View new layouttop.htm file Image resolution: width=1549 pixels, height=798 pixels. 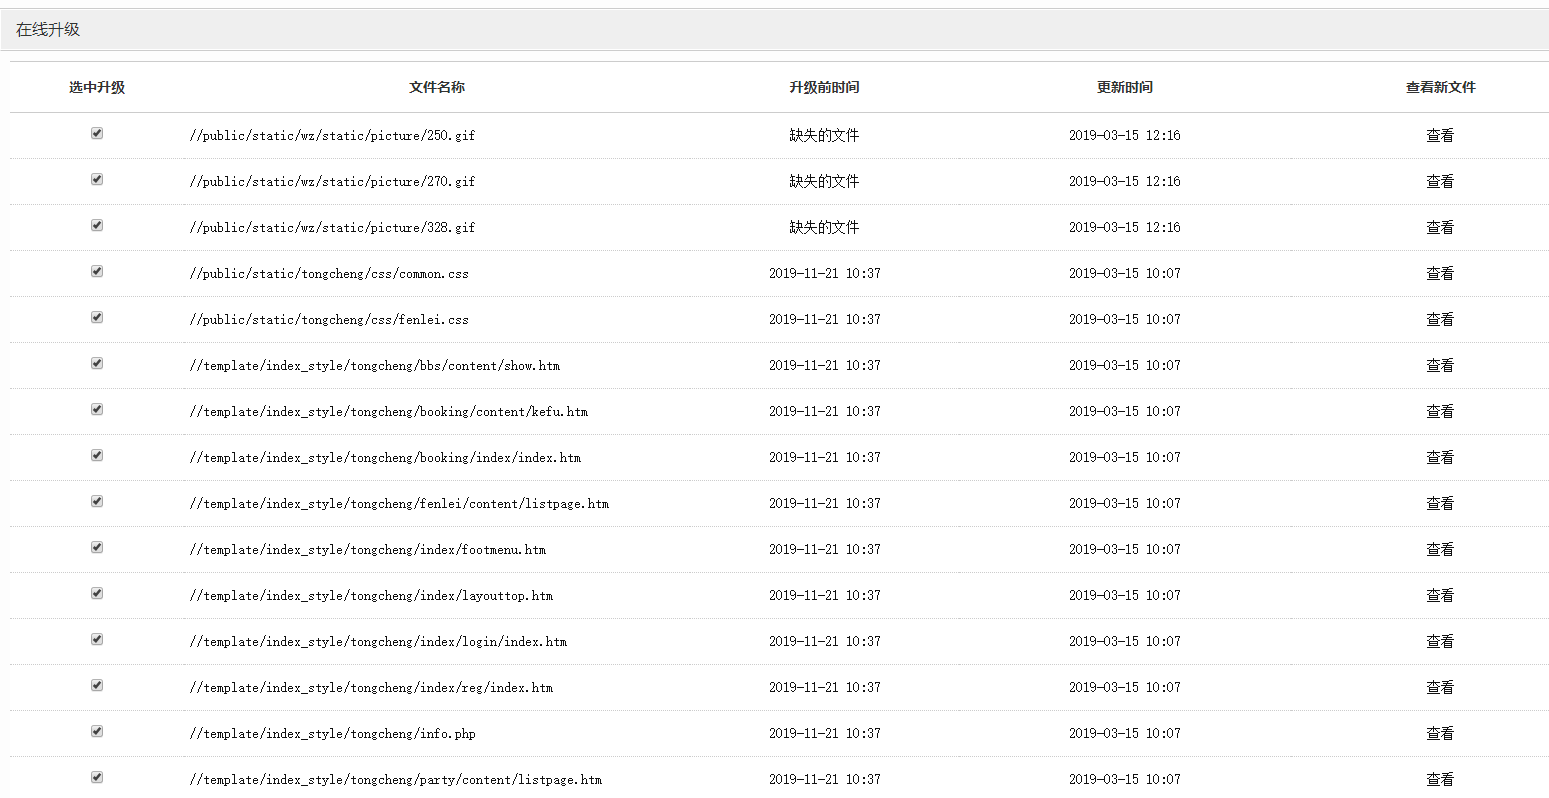click(1440, 596)
